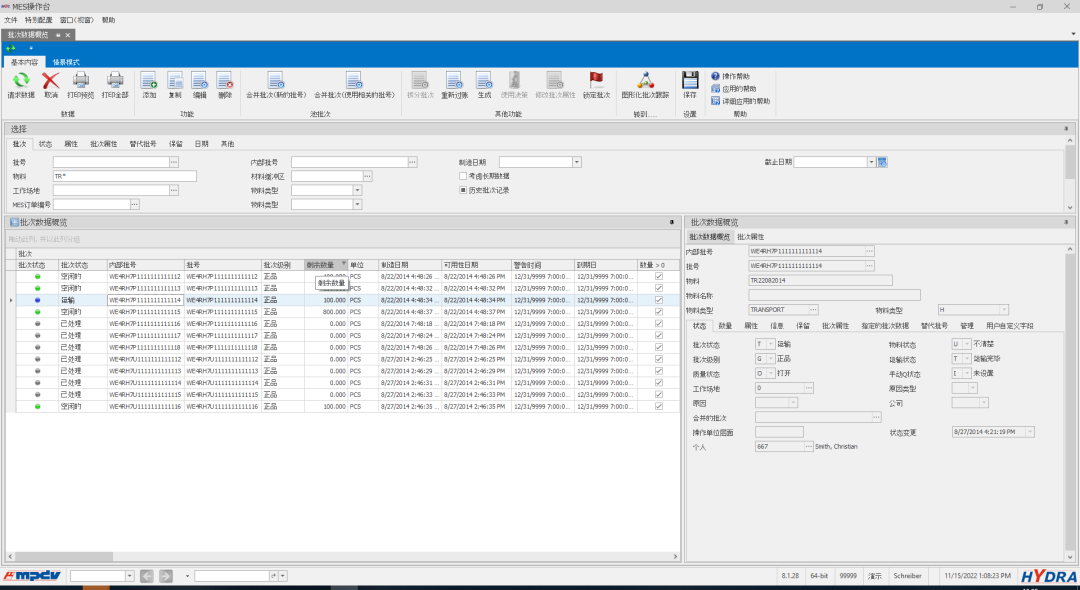Click the 修改批次属性 icon
The image size is (1080, 590).
(x=555, y=80)
